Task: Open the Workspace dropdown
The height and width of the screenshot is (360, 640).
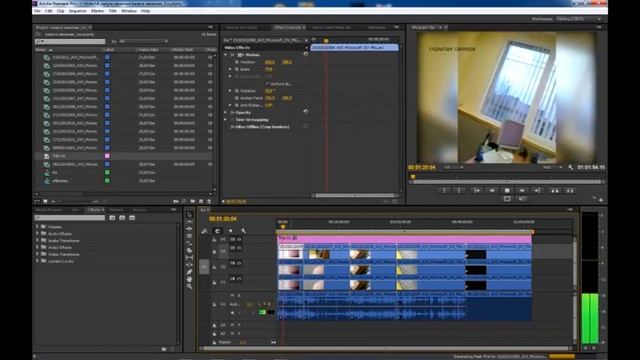Action: (579, 19)
